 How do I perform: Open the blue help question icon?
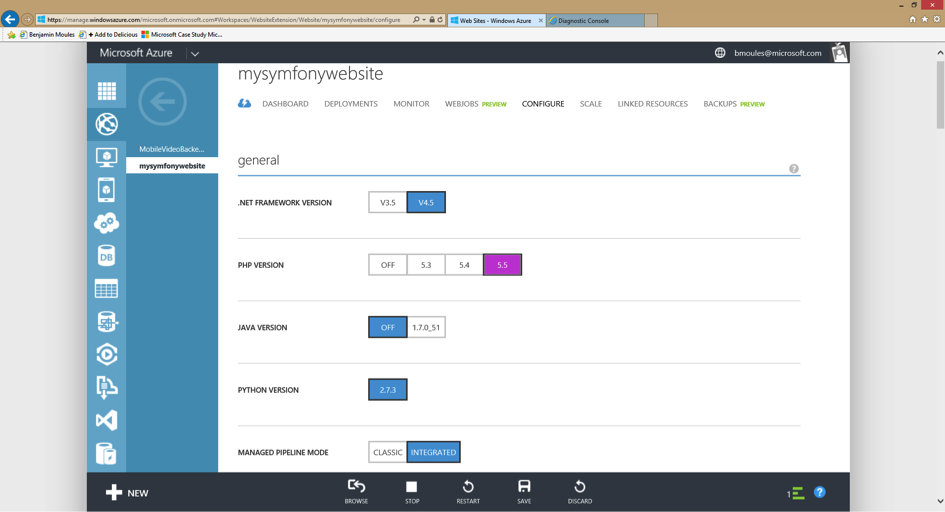tap(820, 492)
